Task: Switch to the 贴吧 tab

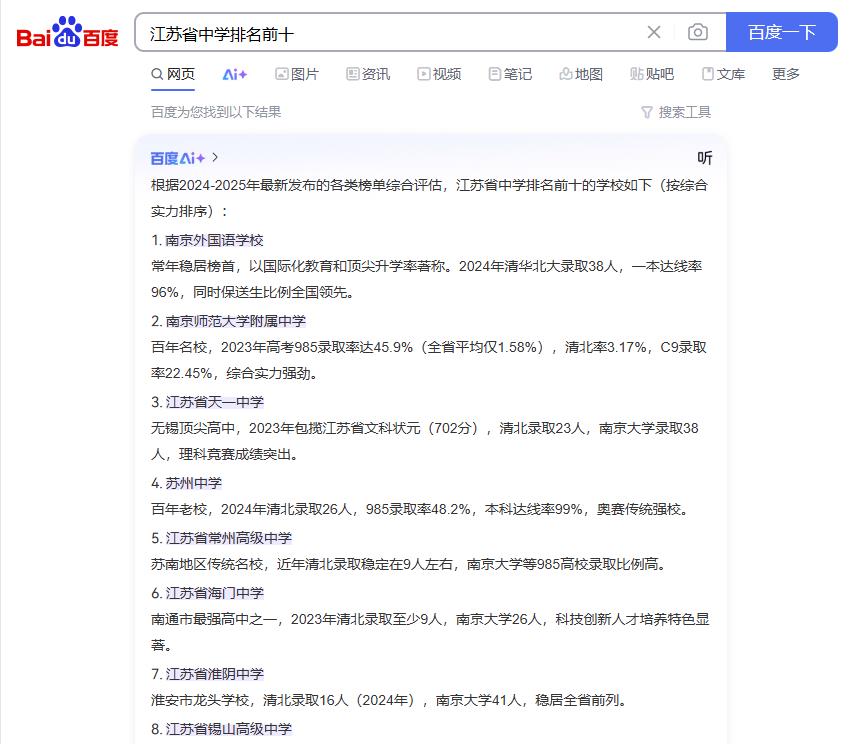Action: point(652,74)
